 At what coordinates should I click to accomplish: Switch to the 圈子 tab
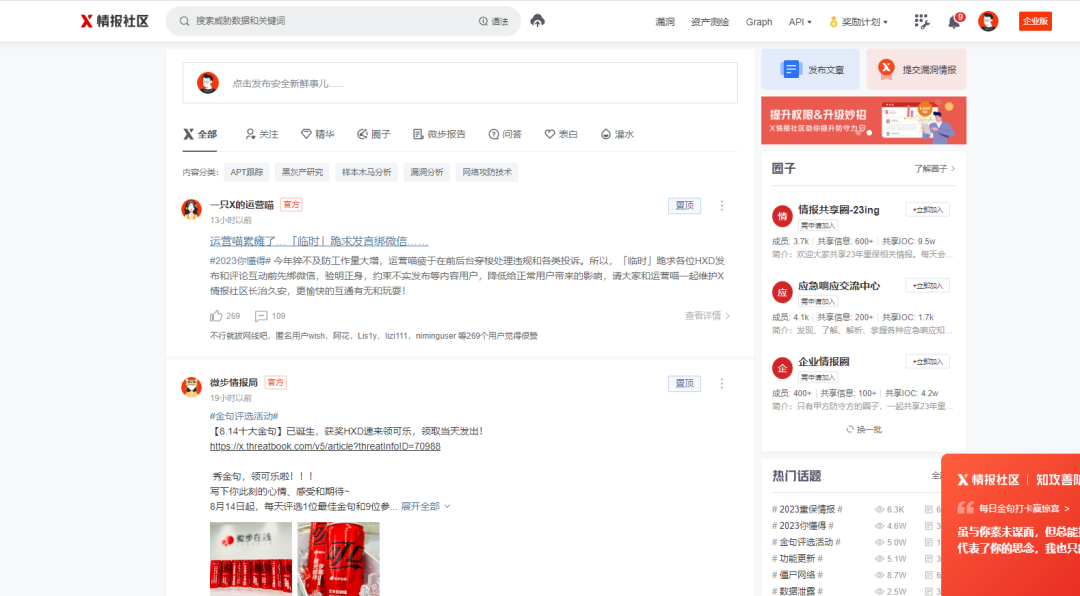click(x=373, y=134)
